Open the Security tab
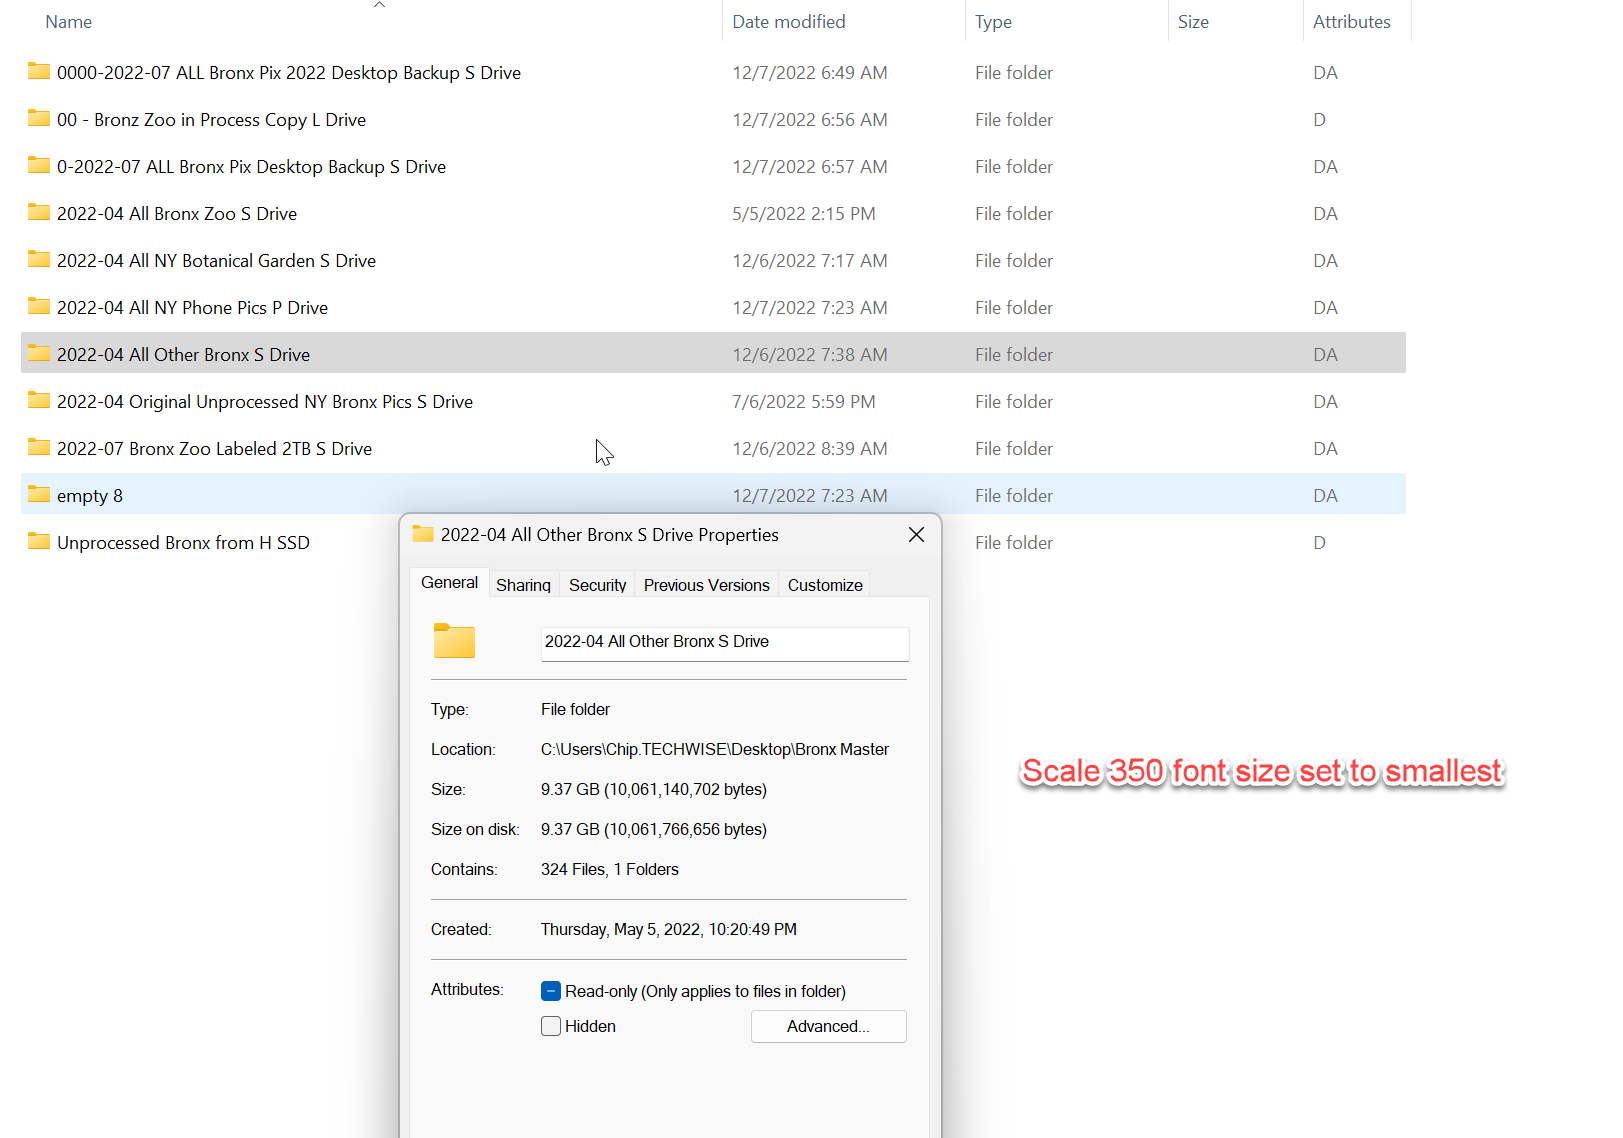This screenshot has width=1623, height=1138. [x=596, y=585]
